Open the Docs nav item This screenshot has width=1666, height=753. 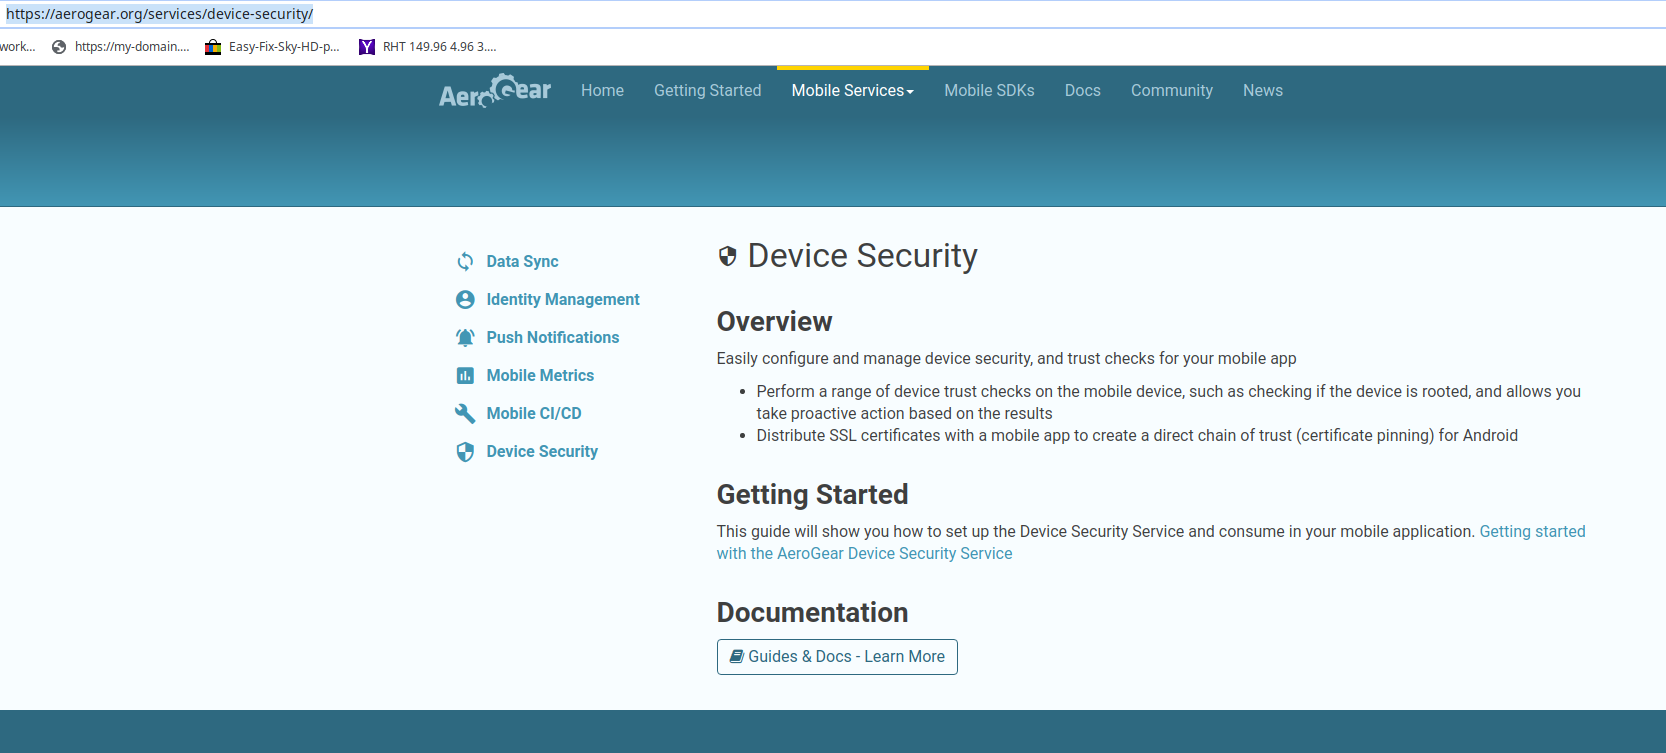pyautogui.click(x=1083, y=90)
